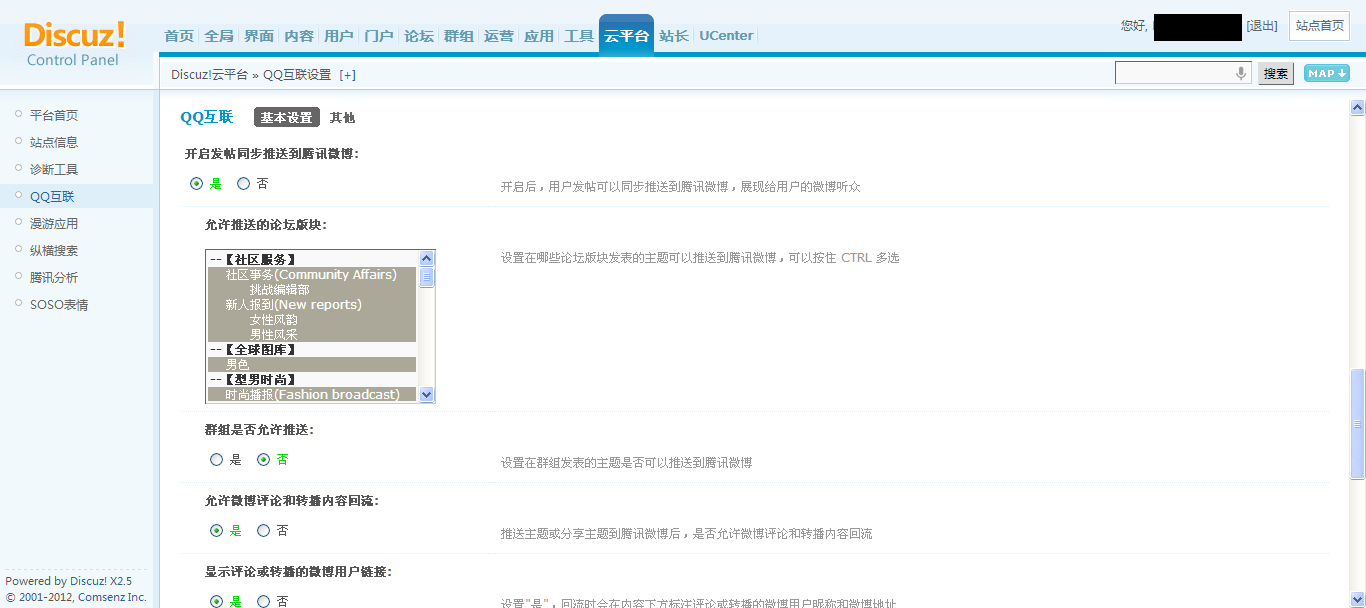Click the 退出 logout link
Image resolution: width=1366 pixels, height=608 pixels.
coord(1262,26)
